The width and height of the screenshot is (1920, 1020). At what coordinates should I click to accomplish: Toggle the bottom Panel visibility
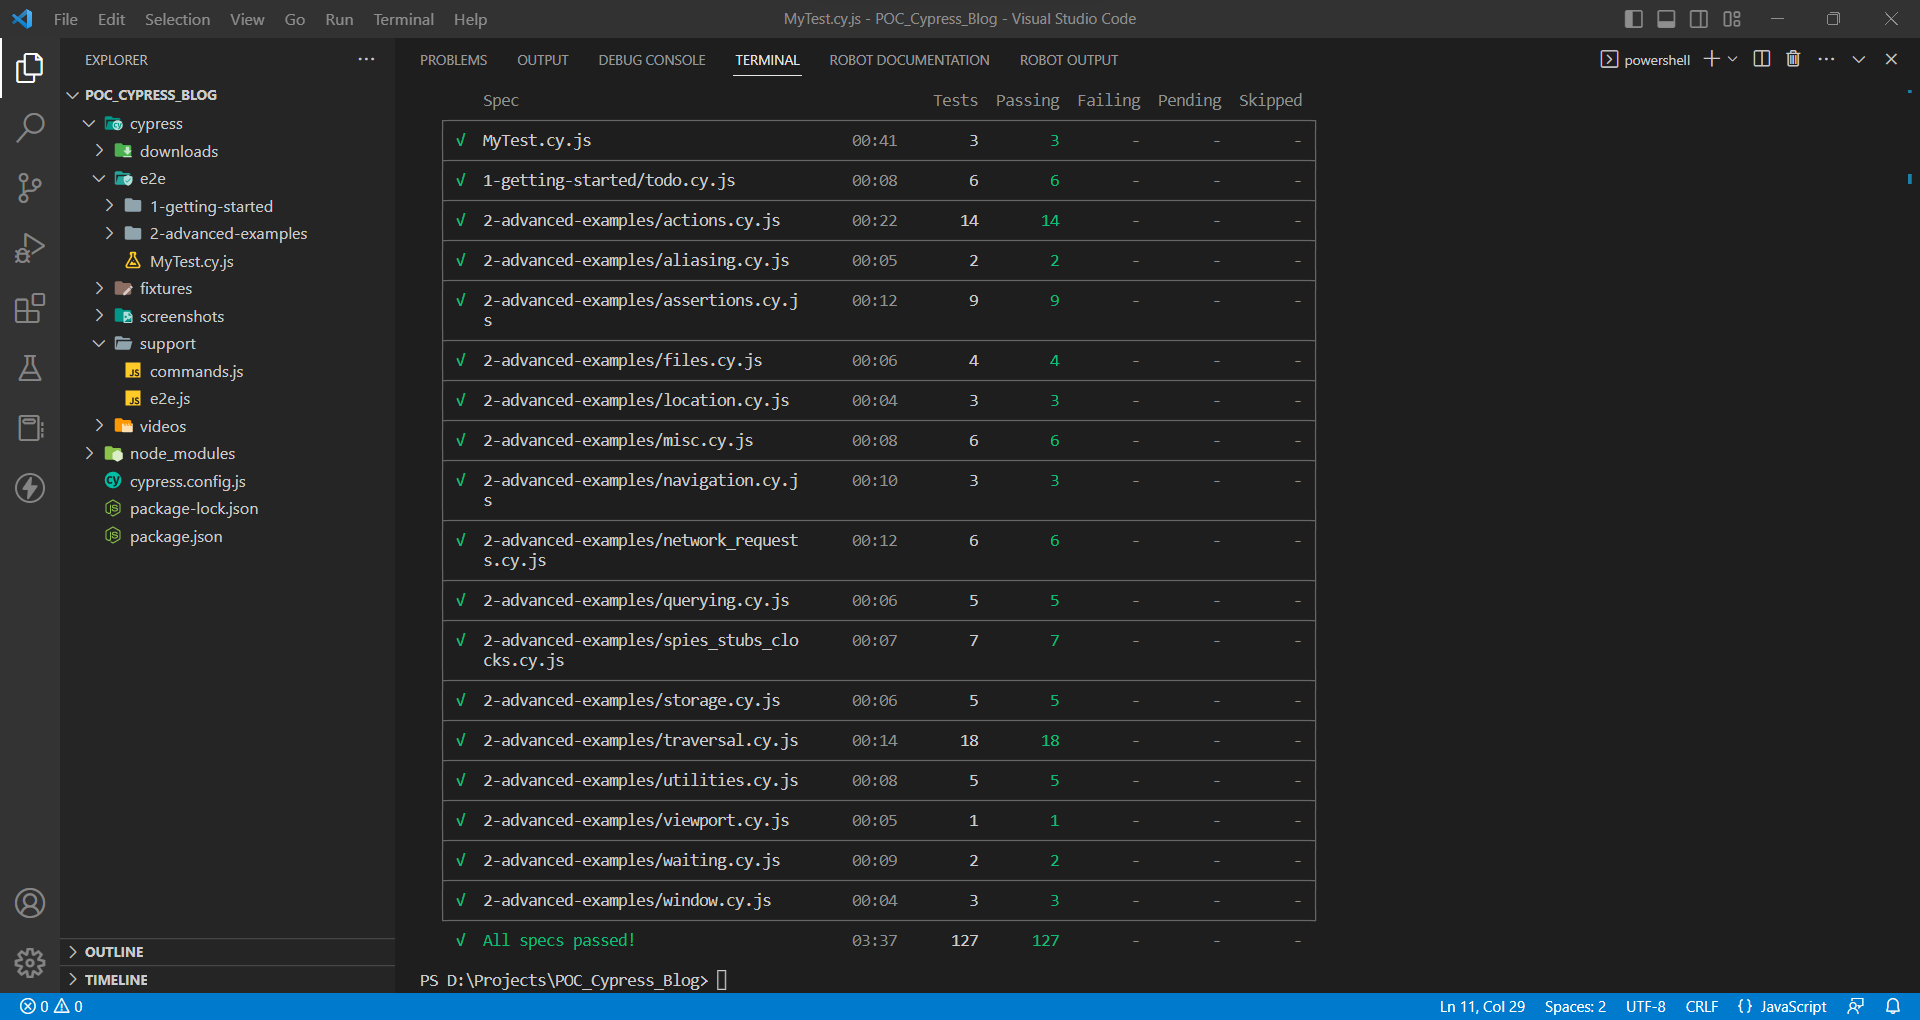tap(1666, 19)
